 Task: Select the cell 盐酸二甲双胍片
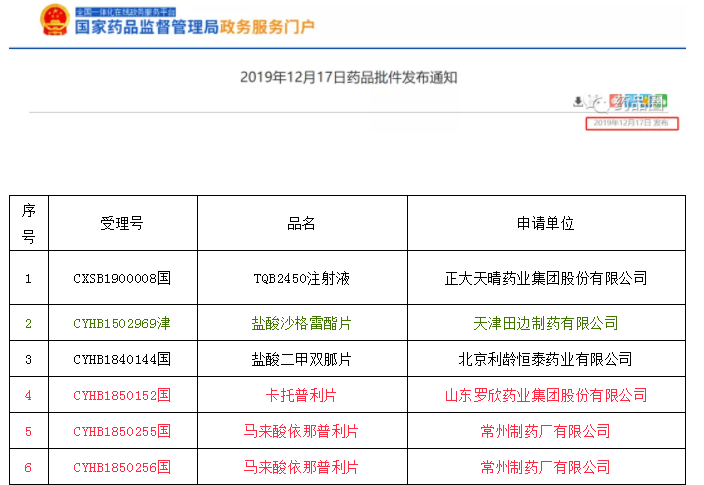coord(301,359)
